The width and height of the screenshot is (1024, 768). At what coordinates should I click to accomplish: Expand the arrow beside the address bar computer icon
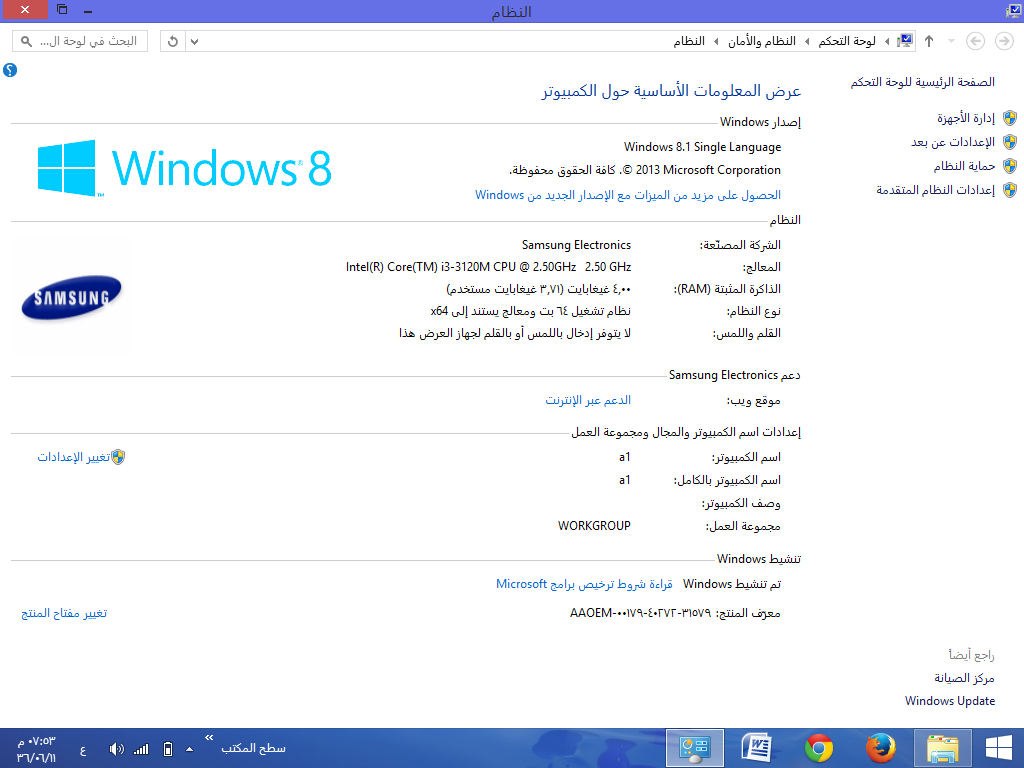887,41
